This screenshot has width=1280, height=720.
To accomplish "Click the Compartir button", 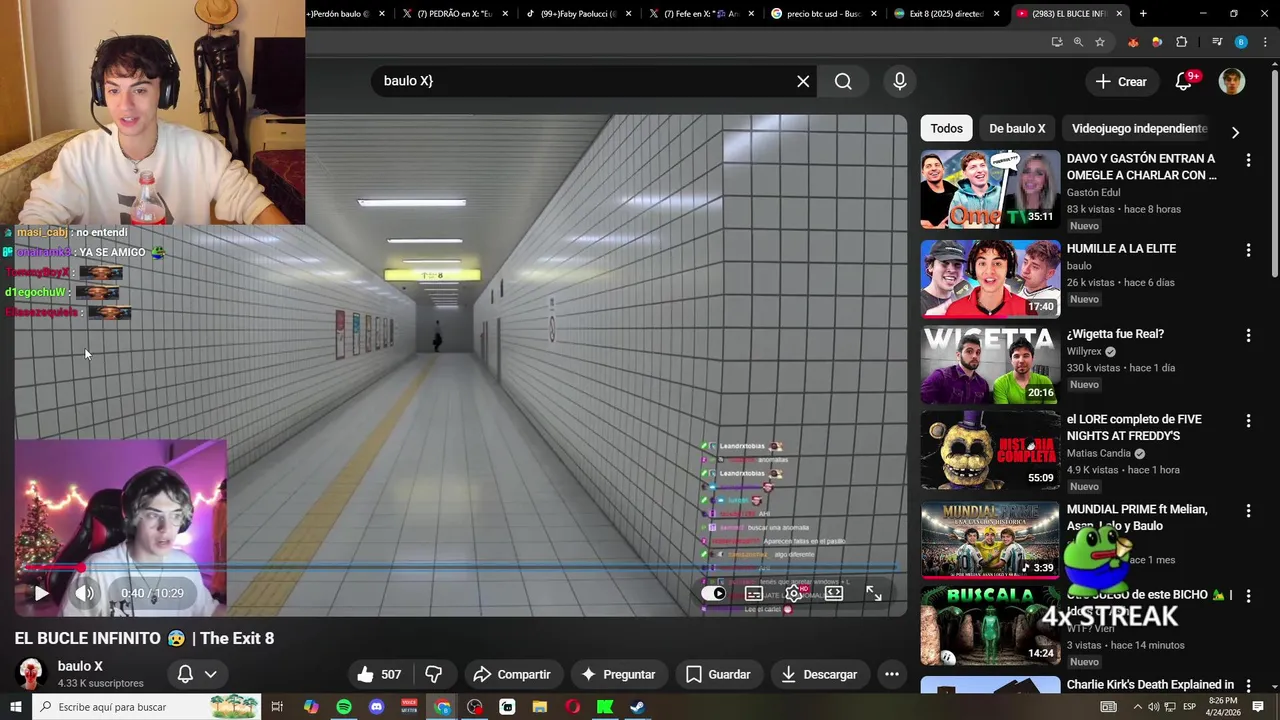I will tap(512, 674).
